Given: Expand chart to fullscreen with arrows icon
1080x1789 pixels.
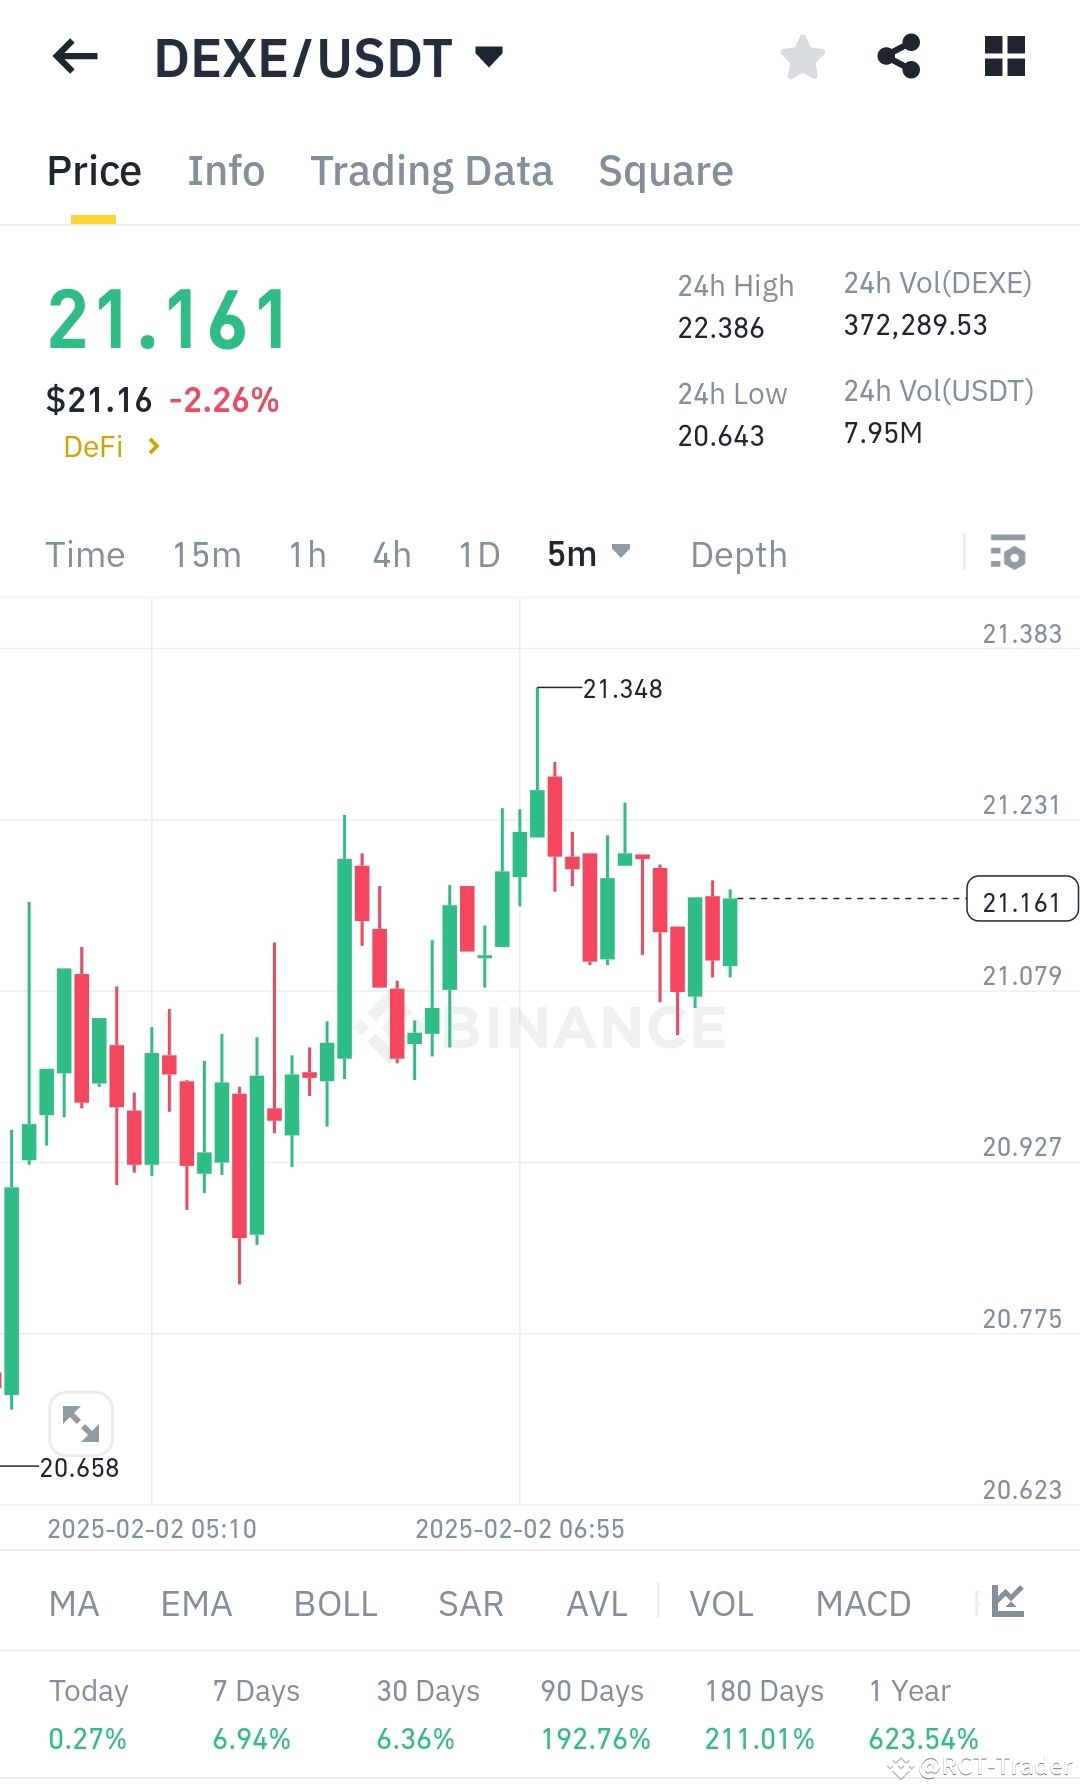Looking at the screenshot, I should point(81,1423).
